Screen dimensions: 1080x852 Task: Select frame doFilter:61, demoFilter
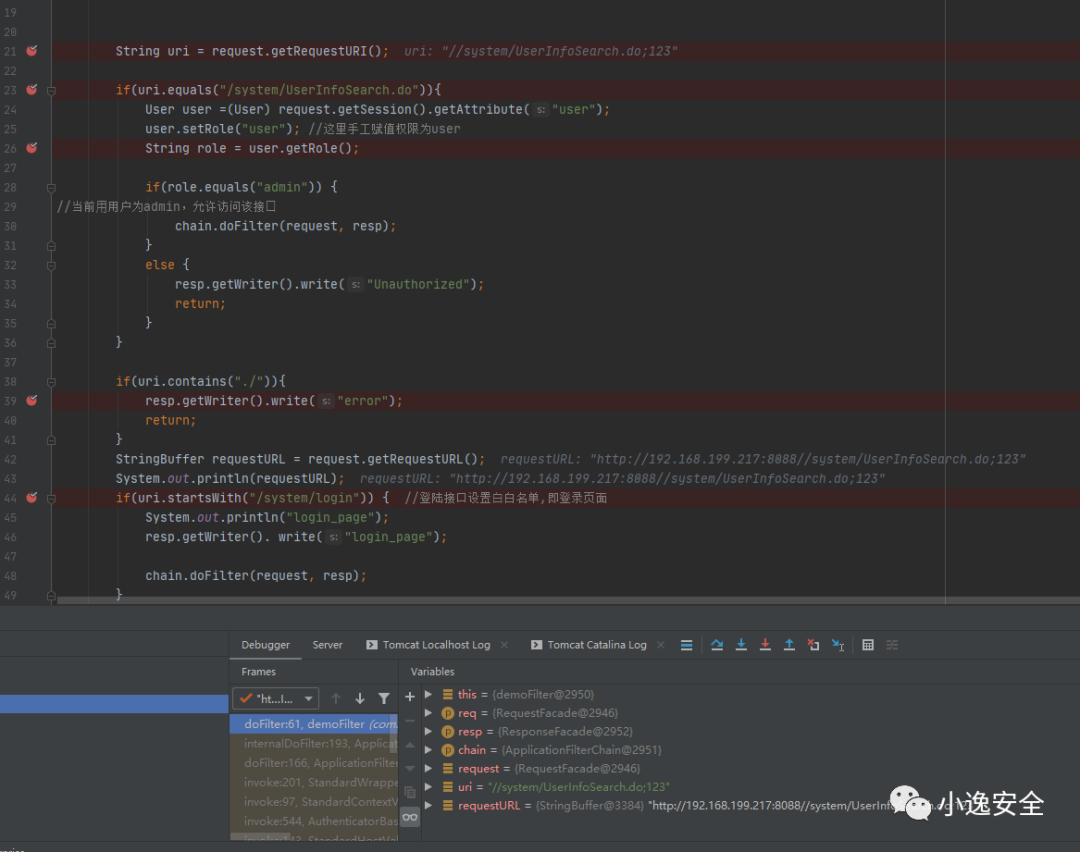tap(313, 724)
